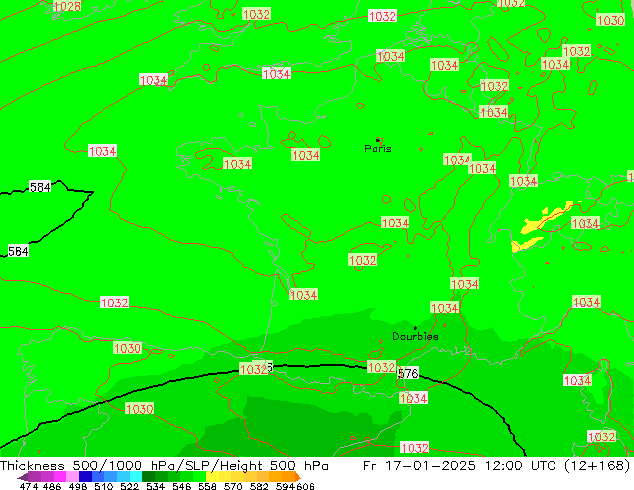Click the 1028 pressure label
The width and height of the screenshot is (634, 490).
[67, 6]
